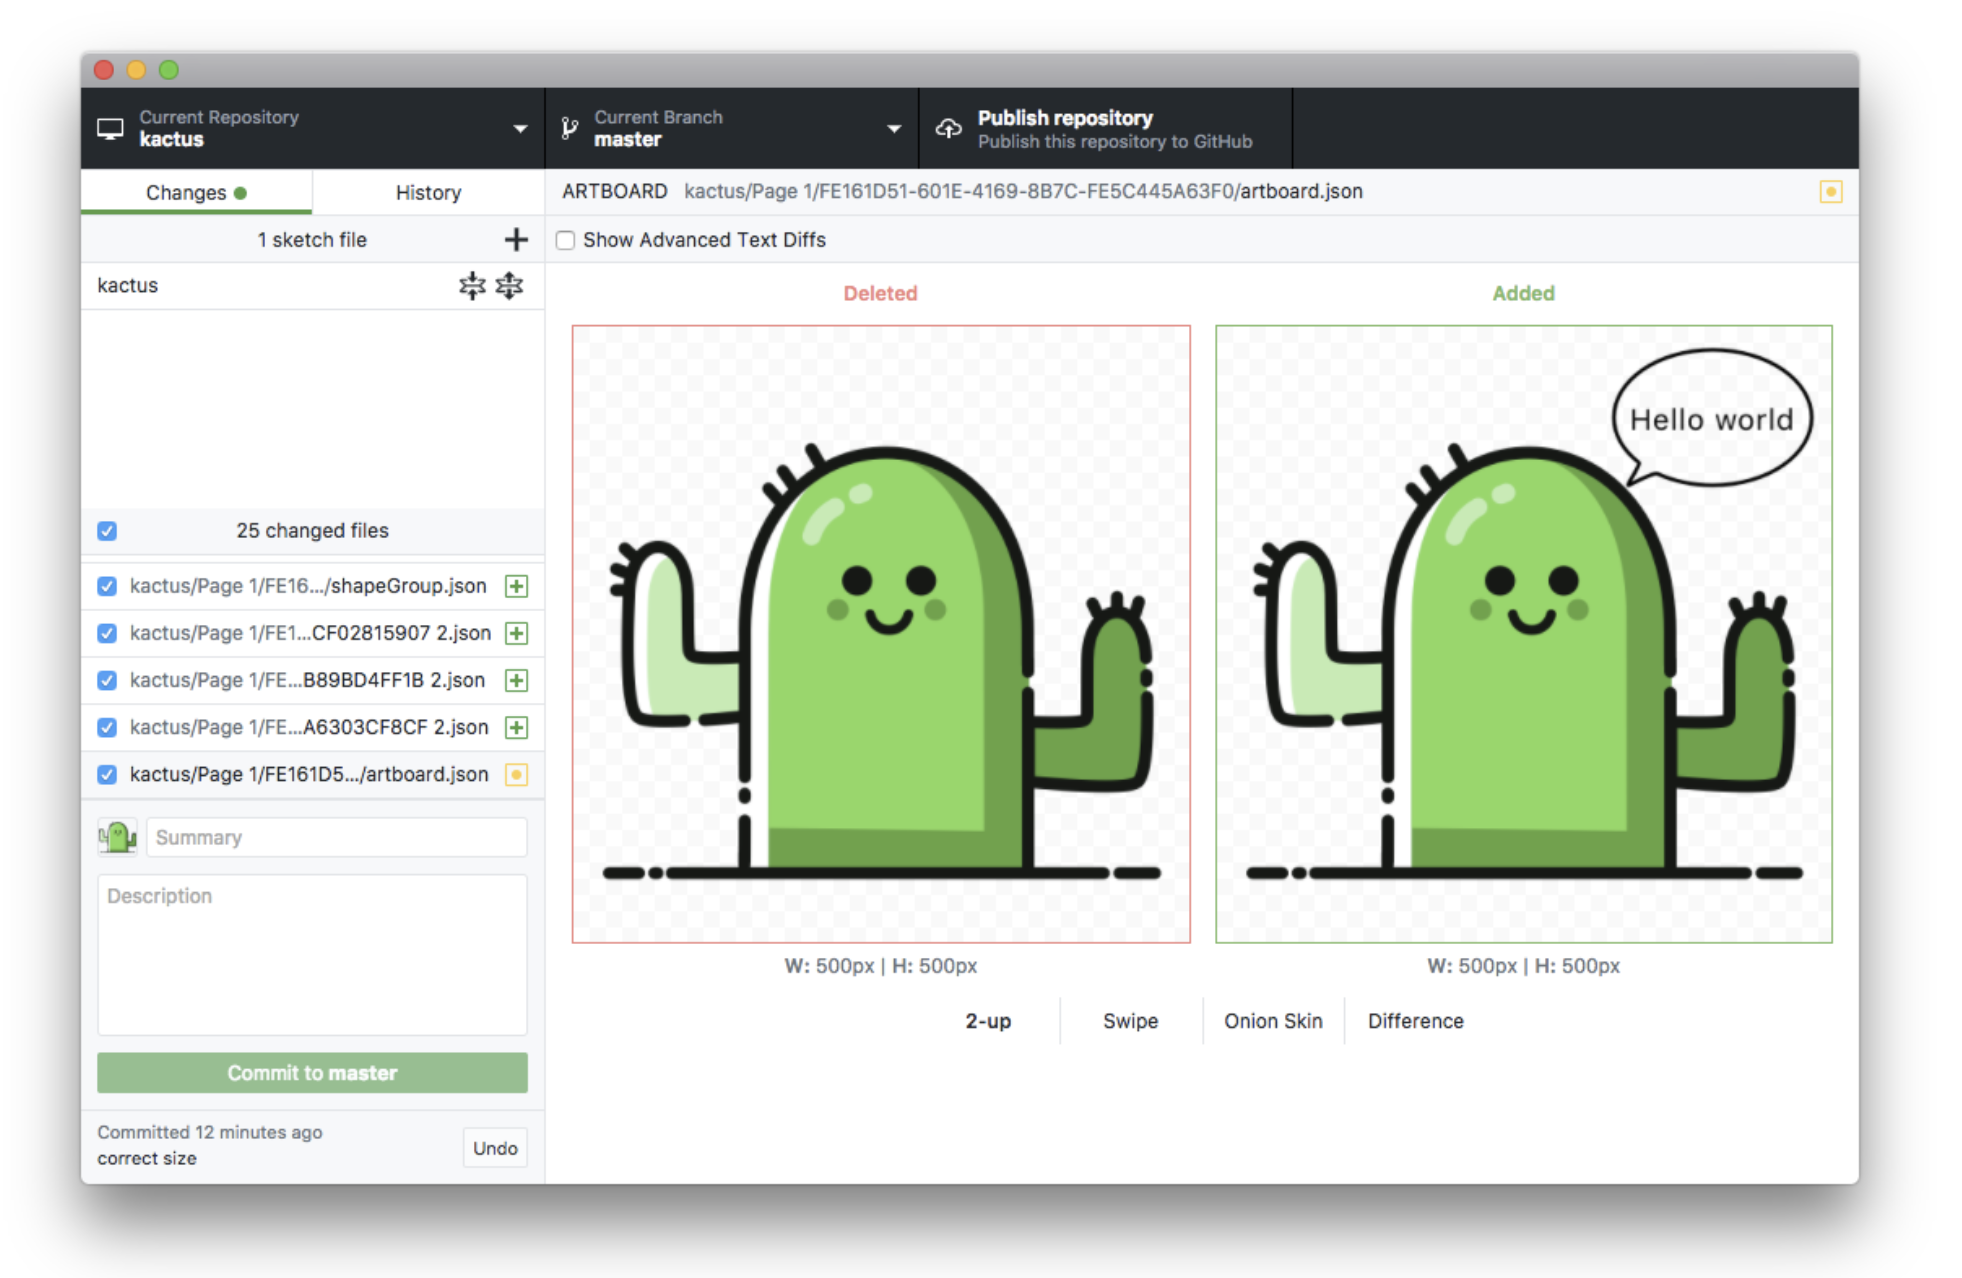1962x1278 pixels.
Task: Click the first snowflake-like icon beside kactus
Action: pos(472,286)
